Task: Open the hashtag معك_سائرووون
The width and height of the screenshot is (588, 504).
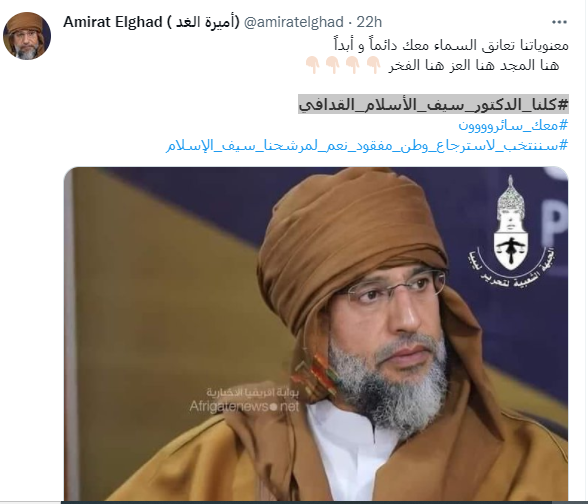Action: click(513, 125)
